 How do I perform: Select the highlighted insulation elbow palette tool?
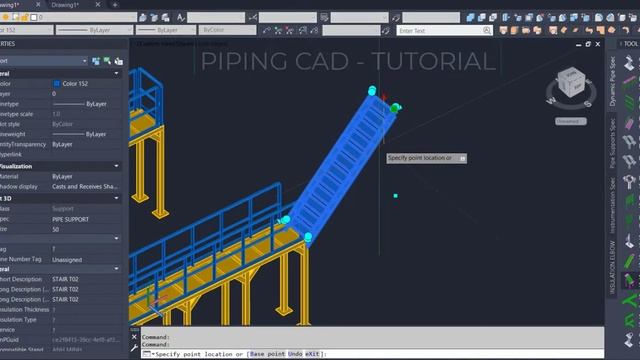[x=629, y=280]
